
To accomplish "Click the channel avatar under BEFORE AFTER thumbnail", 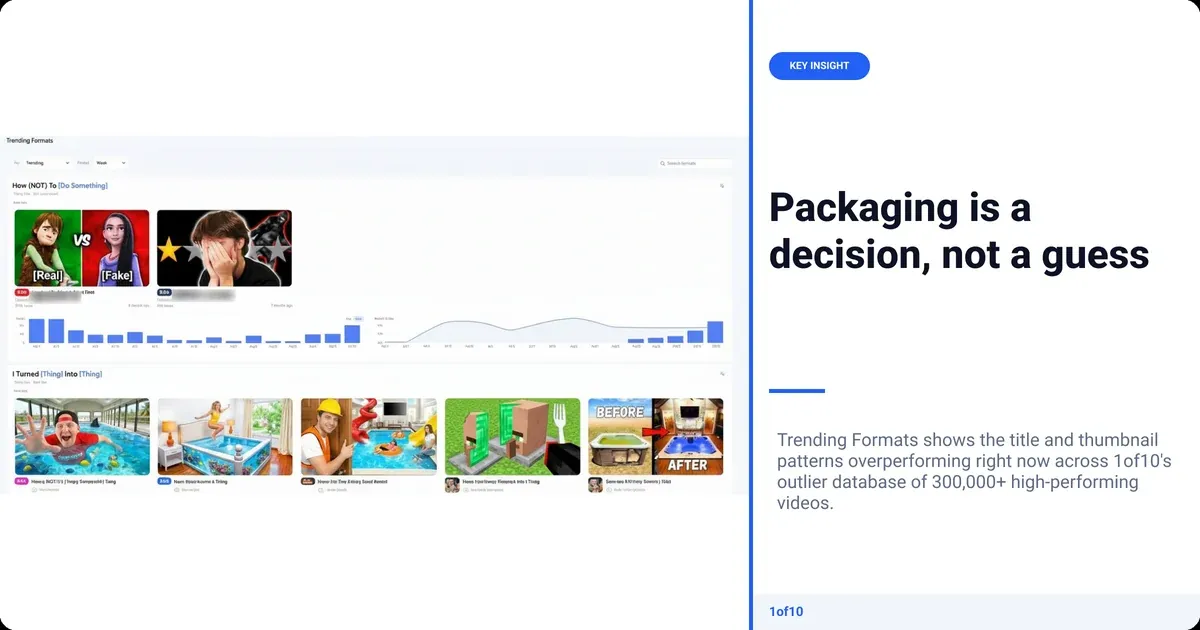I will pyautogui.click(x=595, y=484).
